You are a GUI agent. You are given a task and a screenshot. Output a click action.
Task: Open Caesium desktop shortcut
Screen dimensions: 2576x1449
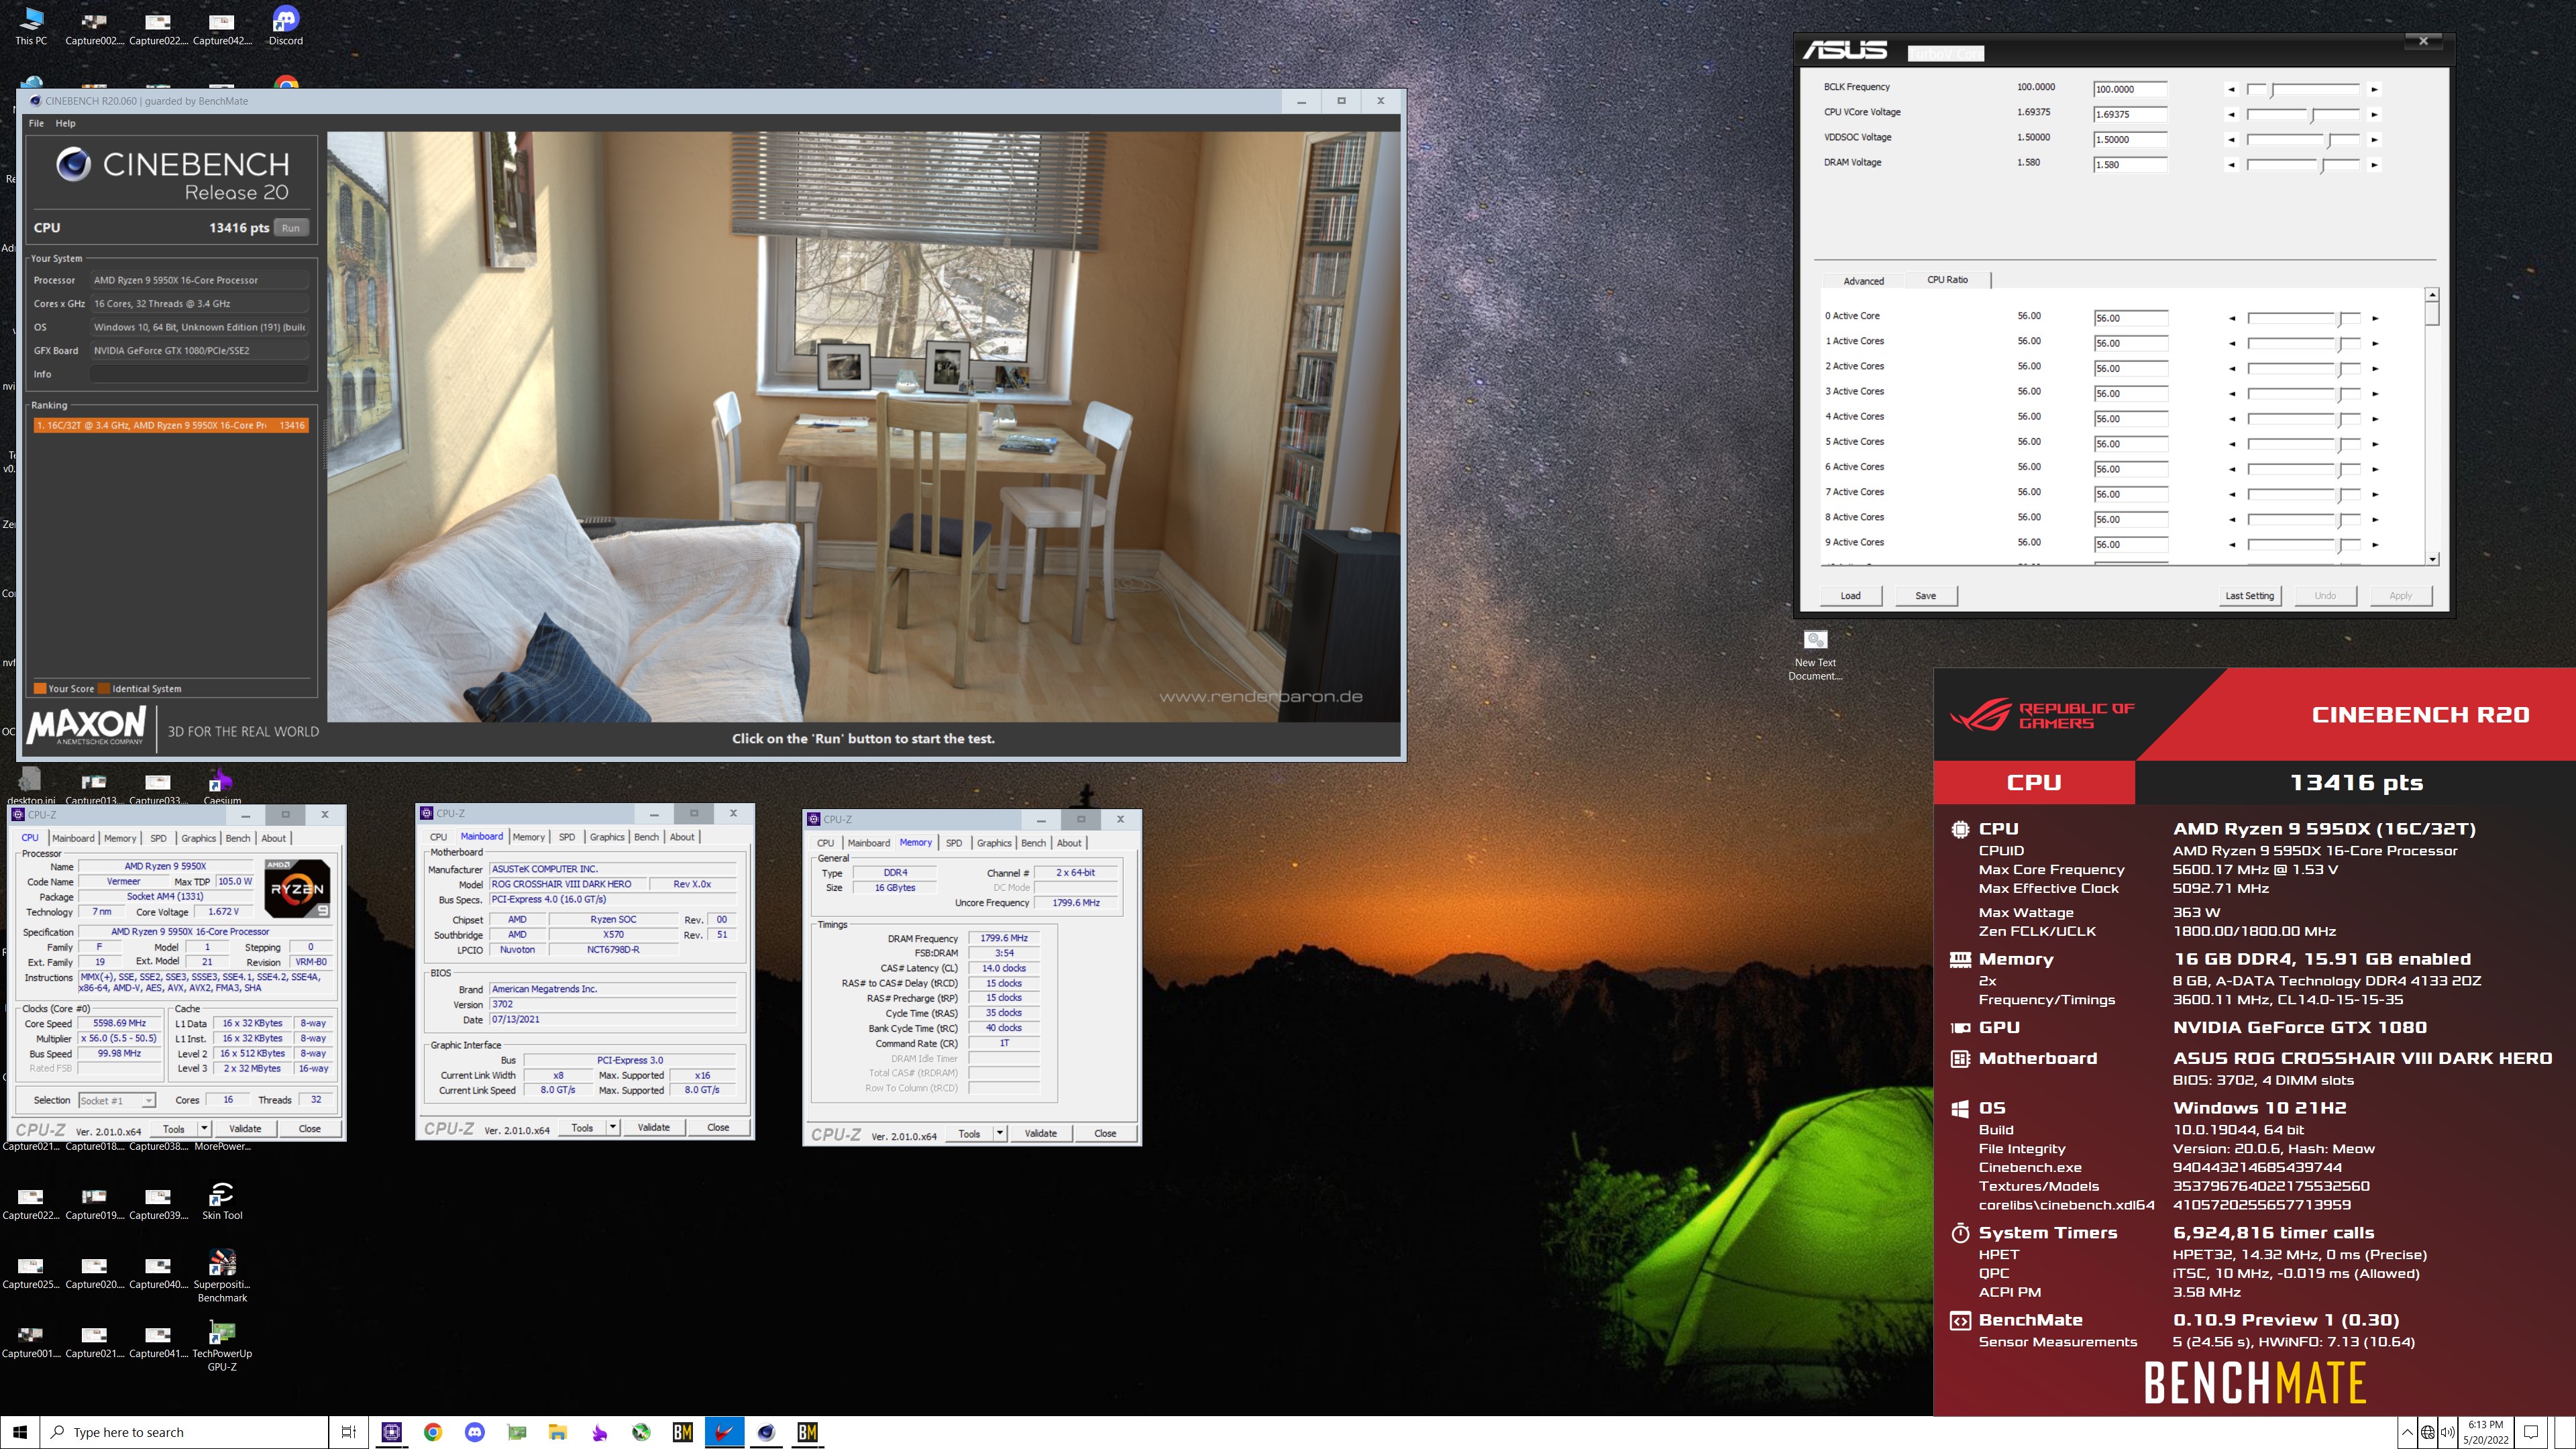(x=221, y=786)
